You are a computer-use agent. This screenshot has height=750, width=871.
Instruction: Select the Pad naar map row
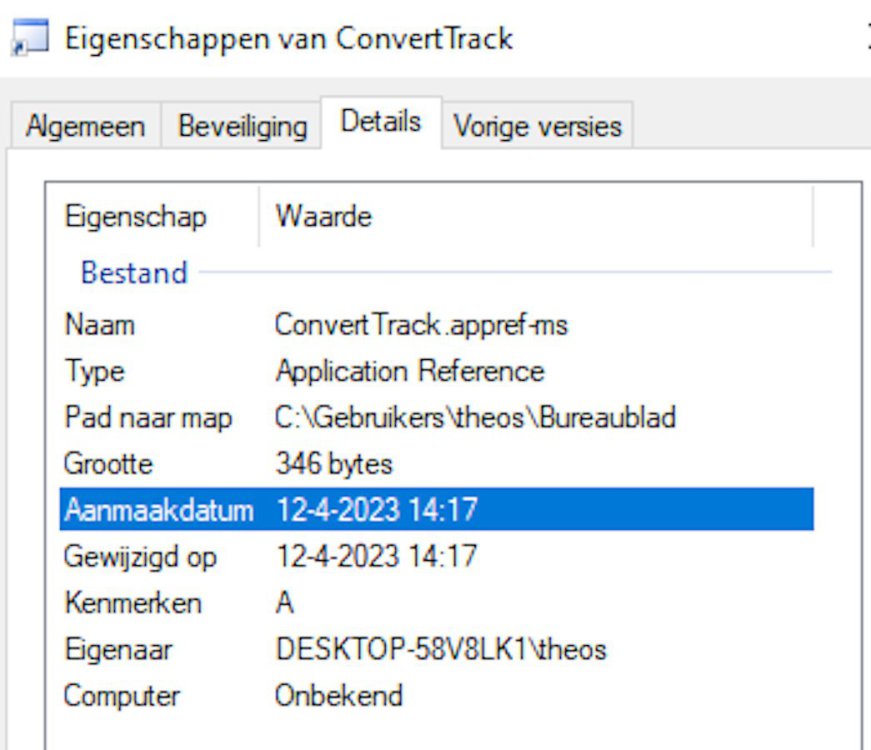coord(148,417)
